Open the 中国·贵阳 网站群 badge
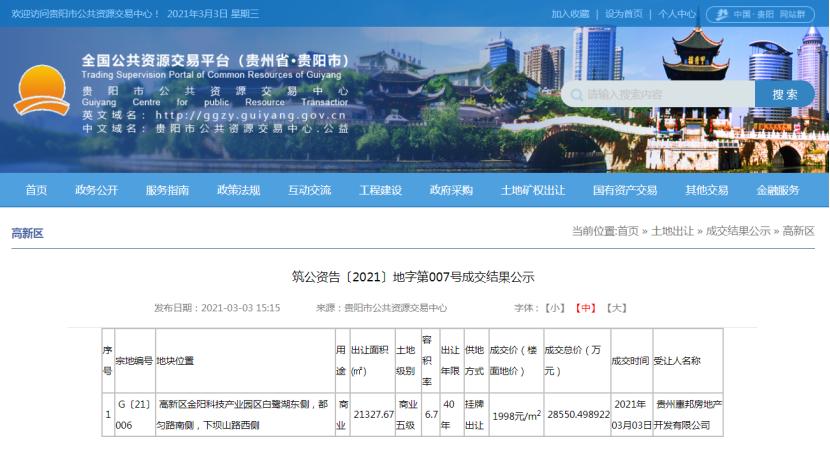This screenshot has height=452, width=830. tap(760, 14)
